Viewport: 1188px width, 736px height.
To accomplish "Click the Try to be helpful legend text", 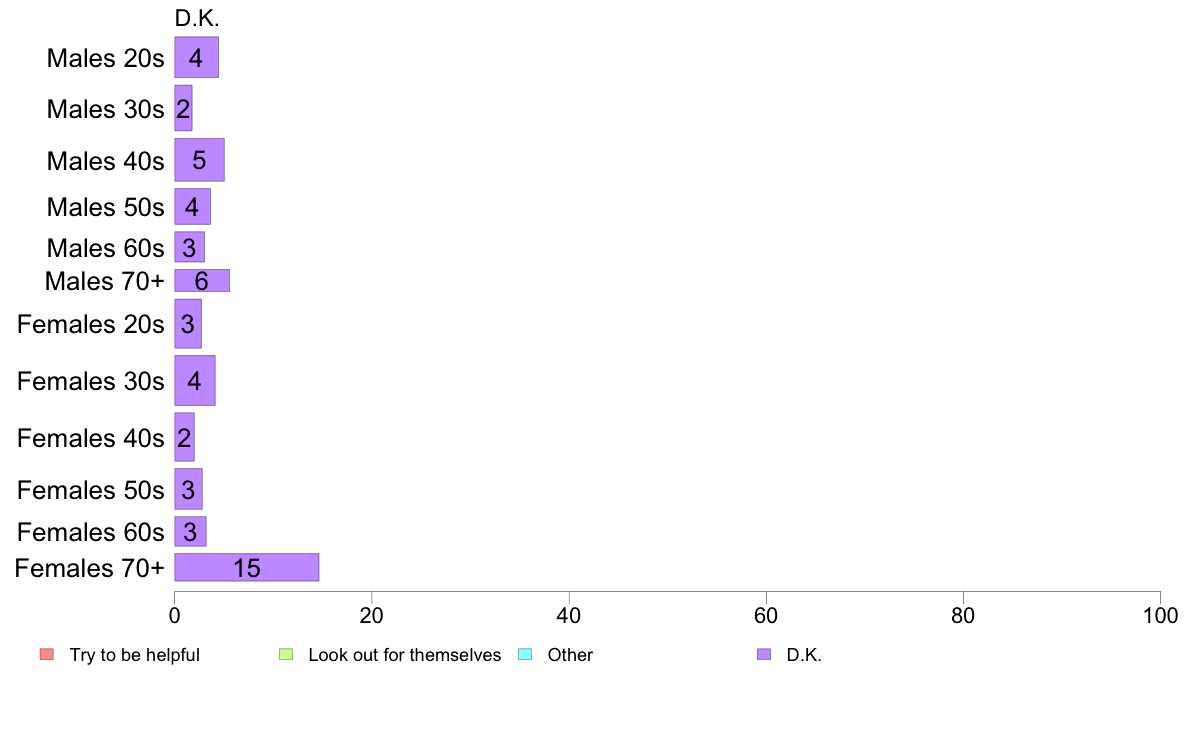I will [x=135, y=655].
